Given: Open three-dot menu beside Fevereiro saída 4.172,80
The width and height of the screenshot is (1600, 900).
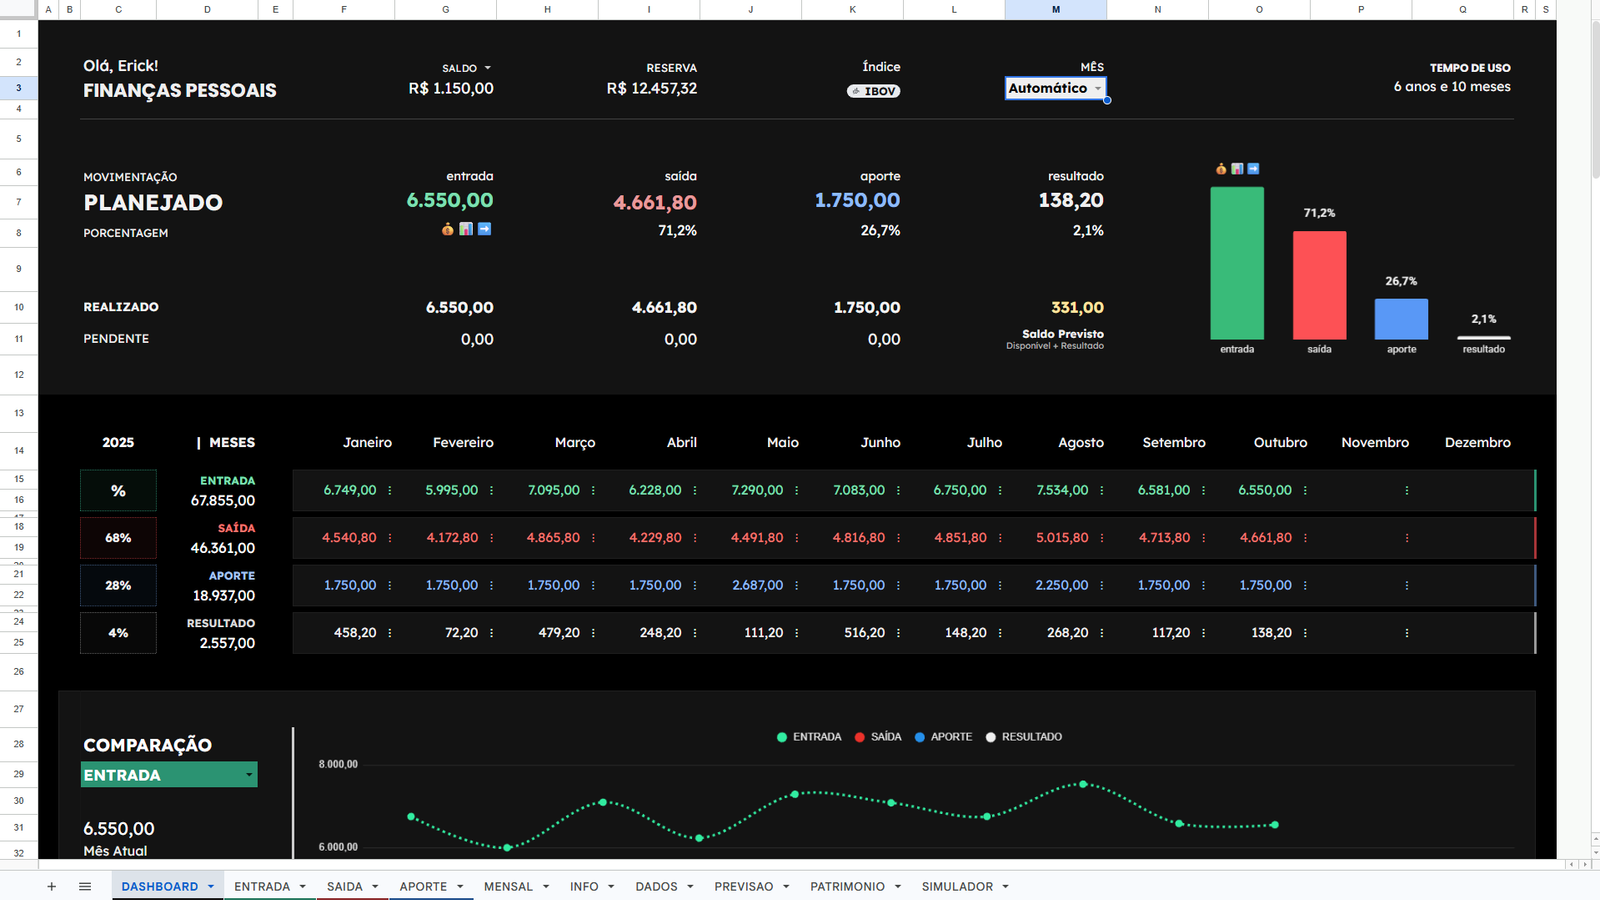Looking at the screenshot, I should (x=491, y=538).
